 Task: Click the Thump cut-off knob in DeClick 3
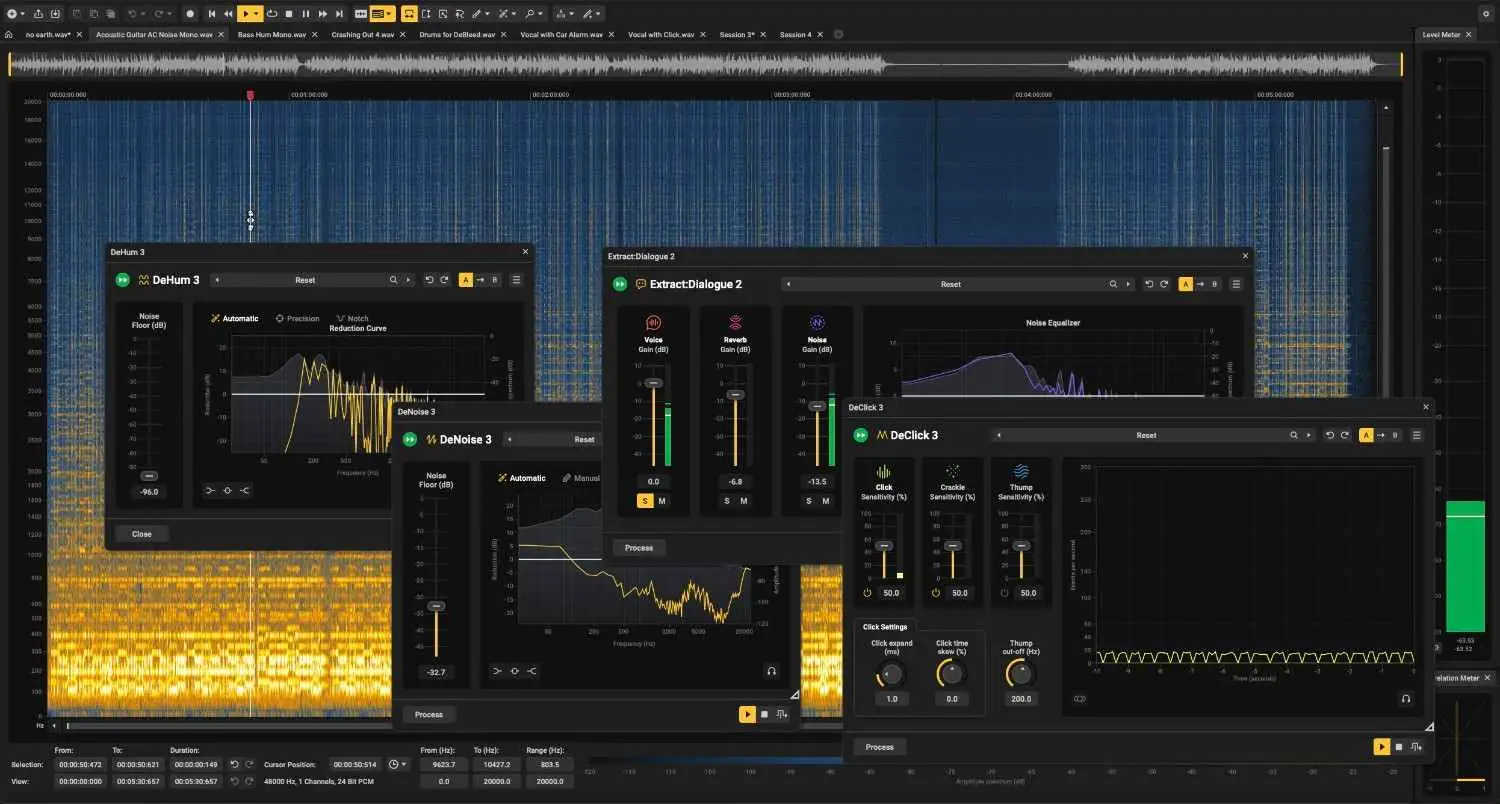(1021, 674)
